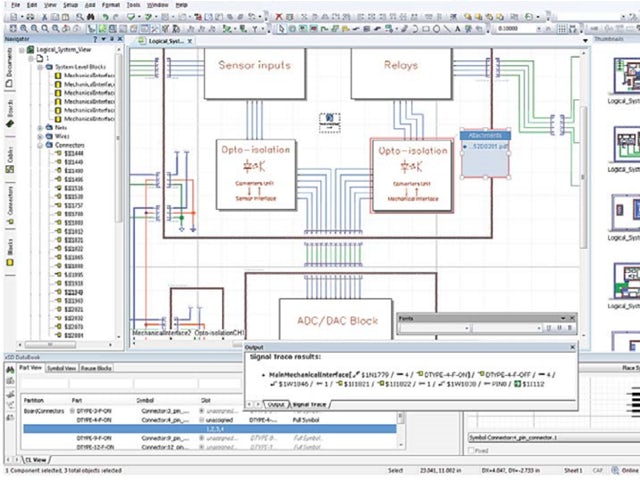640x480 pixels.
Task: Expand the Nets tree folder
Action: click(40, 128)
